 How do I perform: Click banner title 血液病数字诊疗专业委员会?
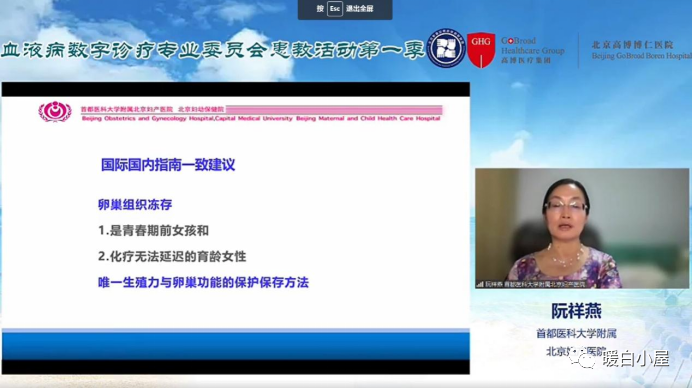coord(134,50)
